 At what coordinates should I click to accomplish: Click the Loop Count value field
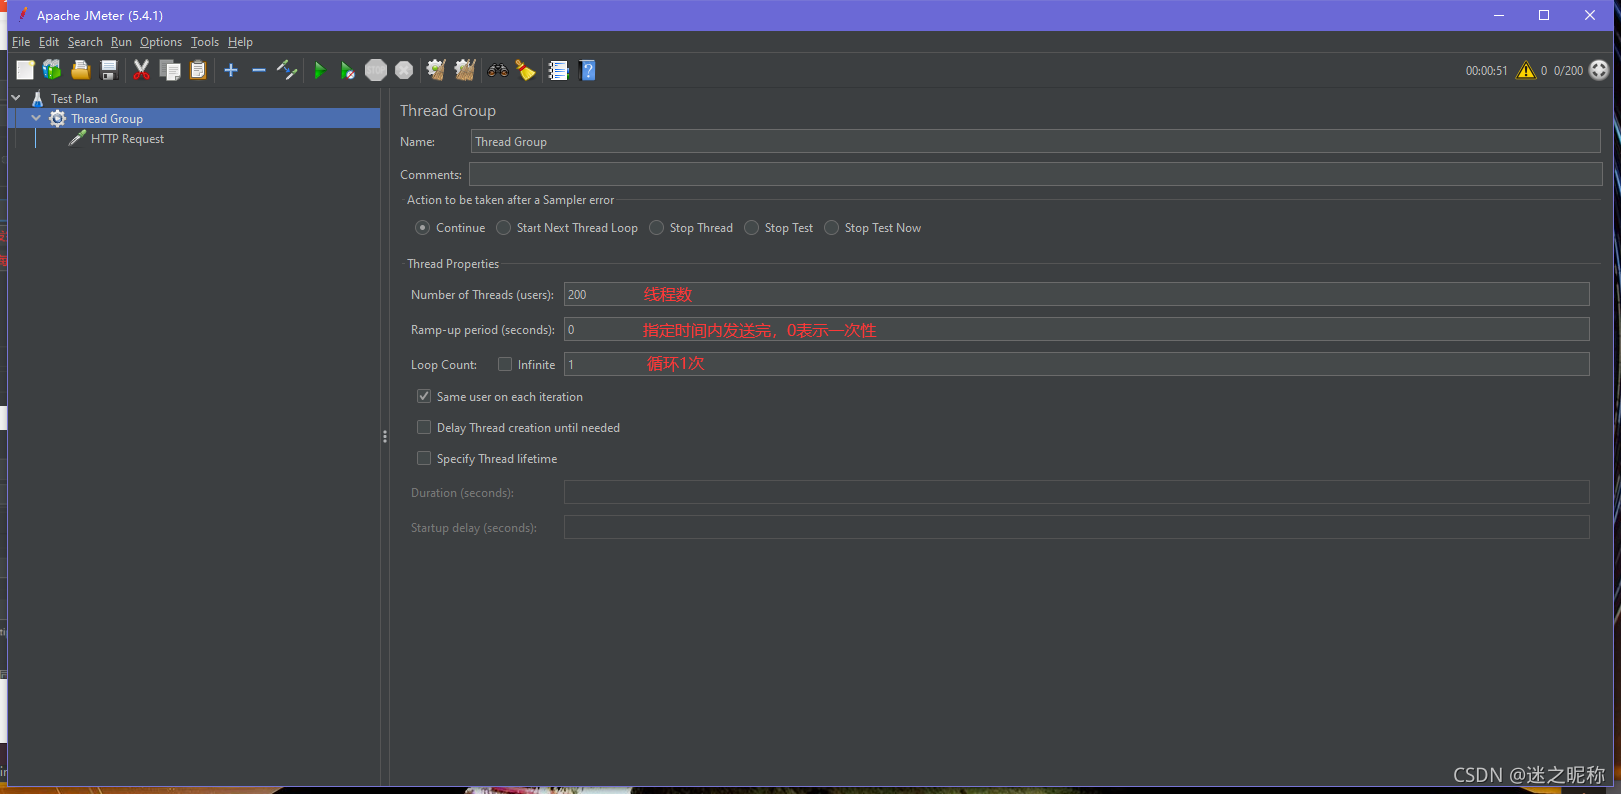(x=1076, y=364)
